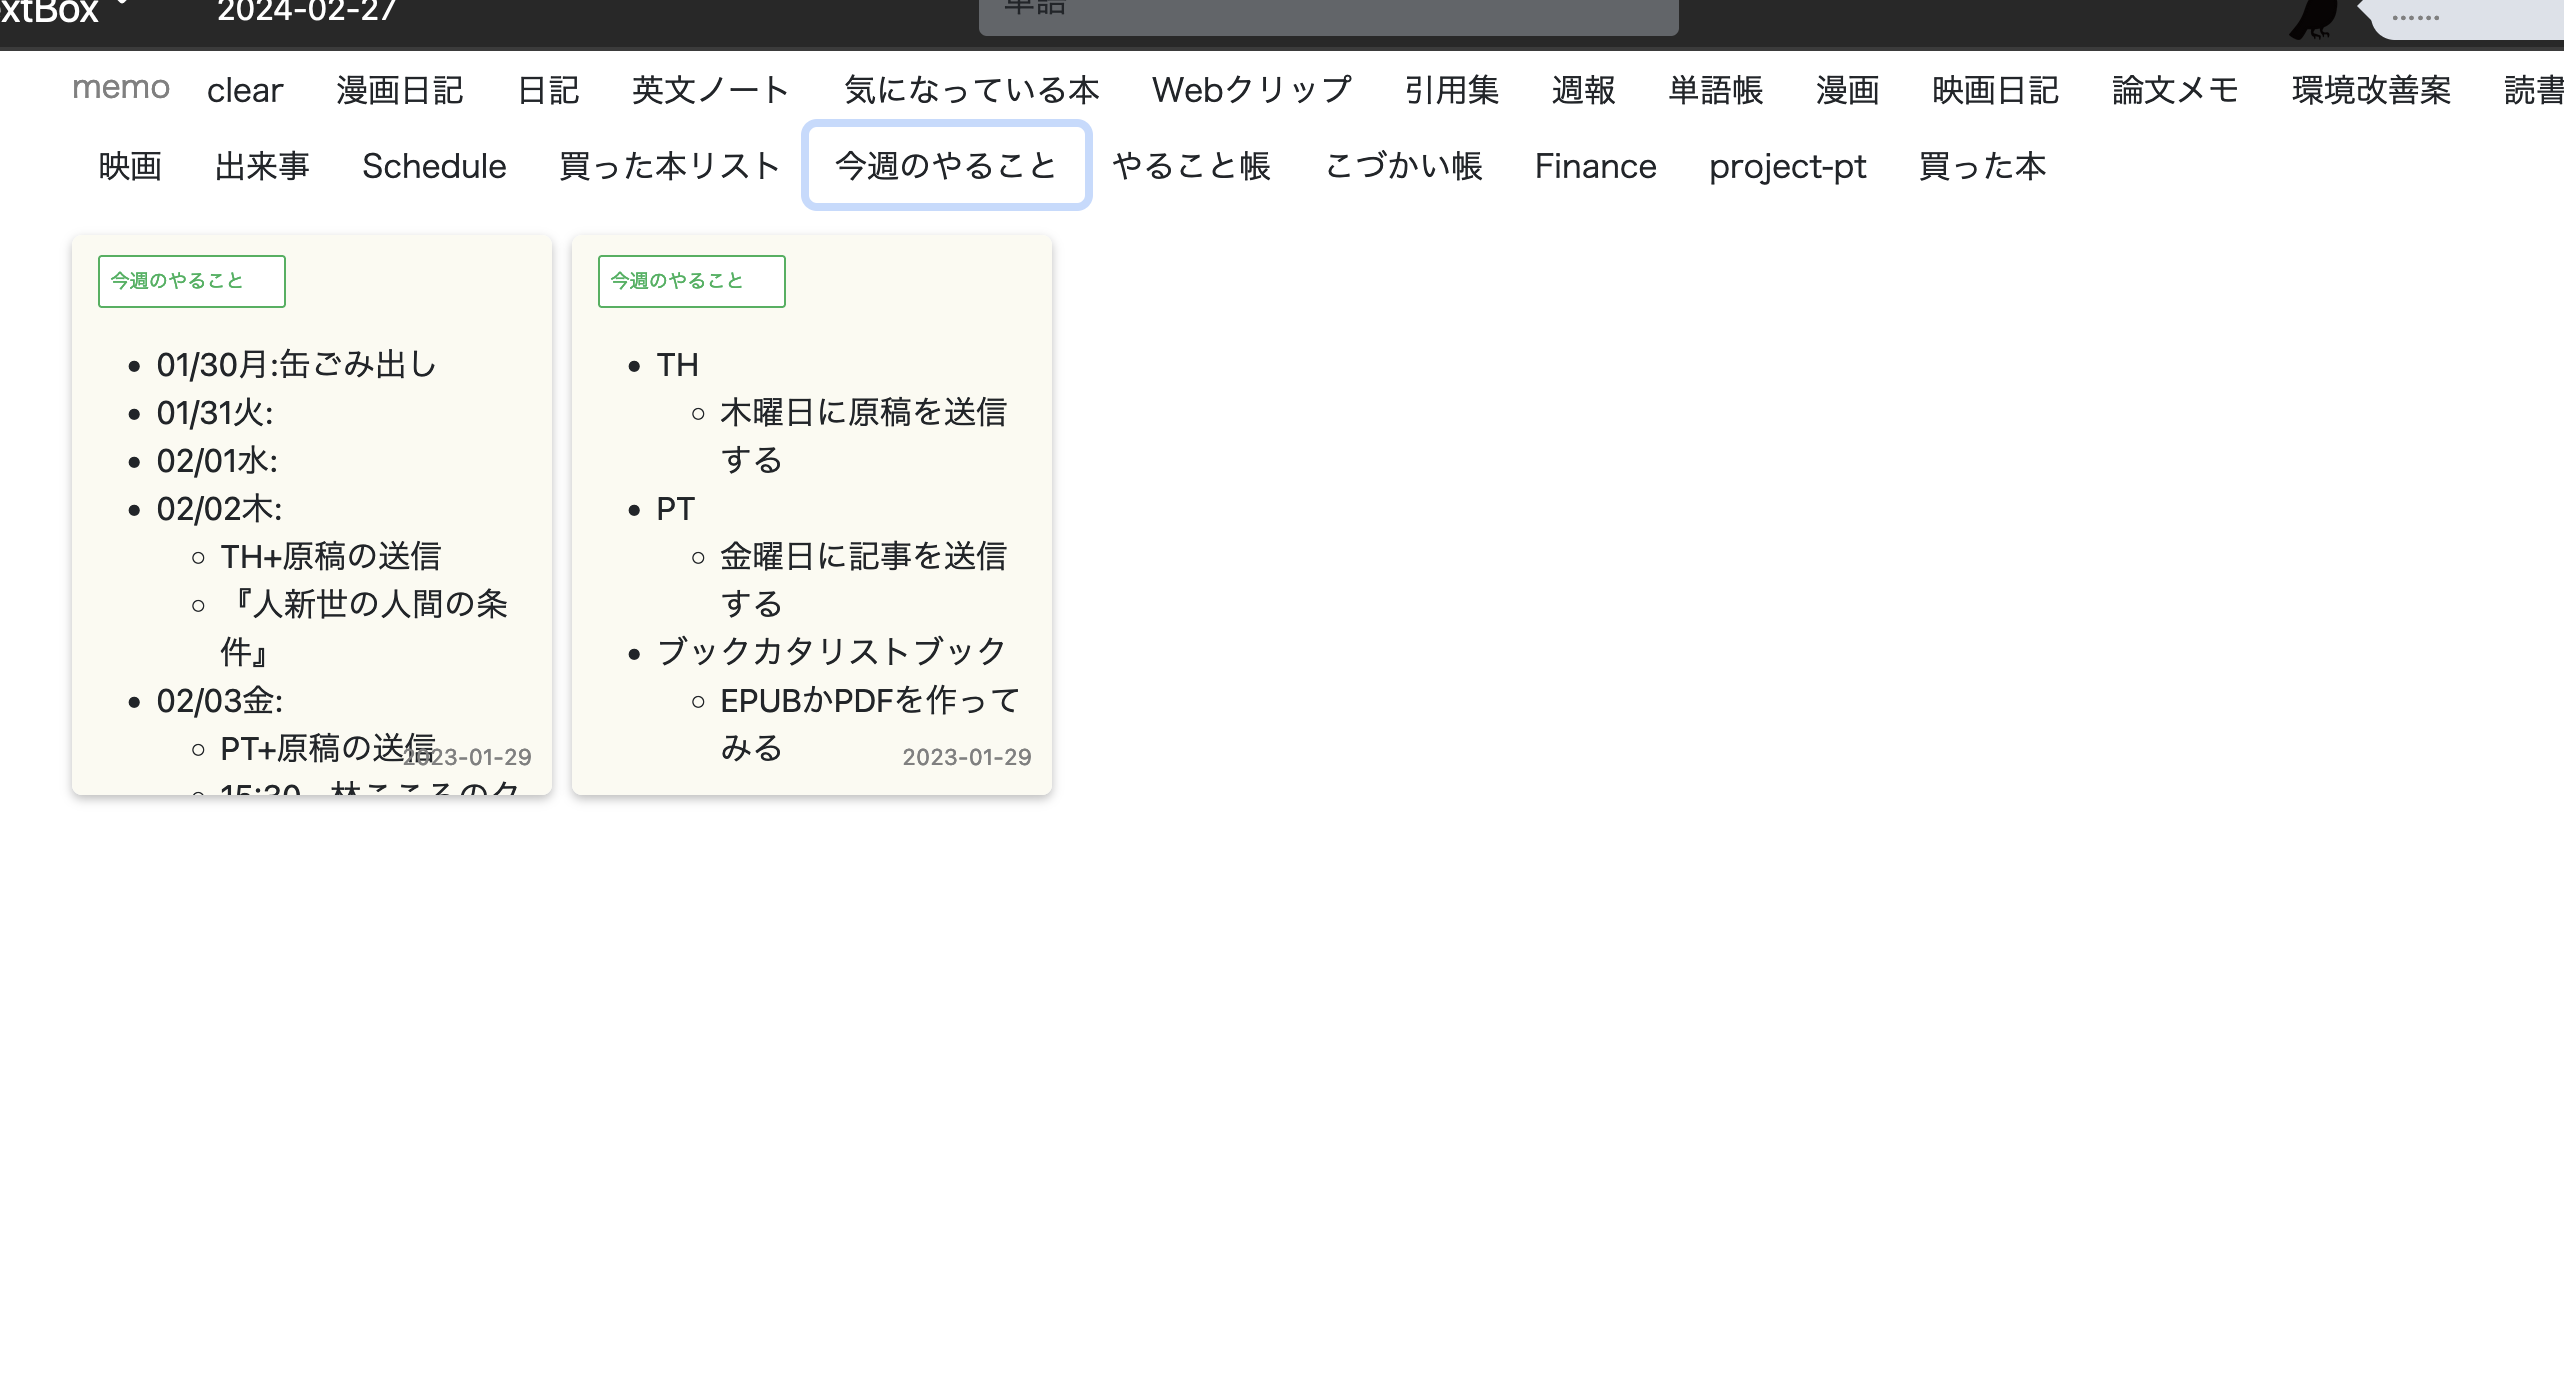The height and width of the screenshot is (1394, 2564).
Task: Select the 単語帳 tag
Action: [1716, 89]
